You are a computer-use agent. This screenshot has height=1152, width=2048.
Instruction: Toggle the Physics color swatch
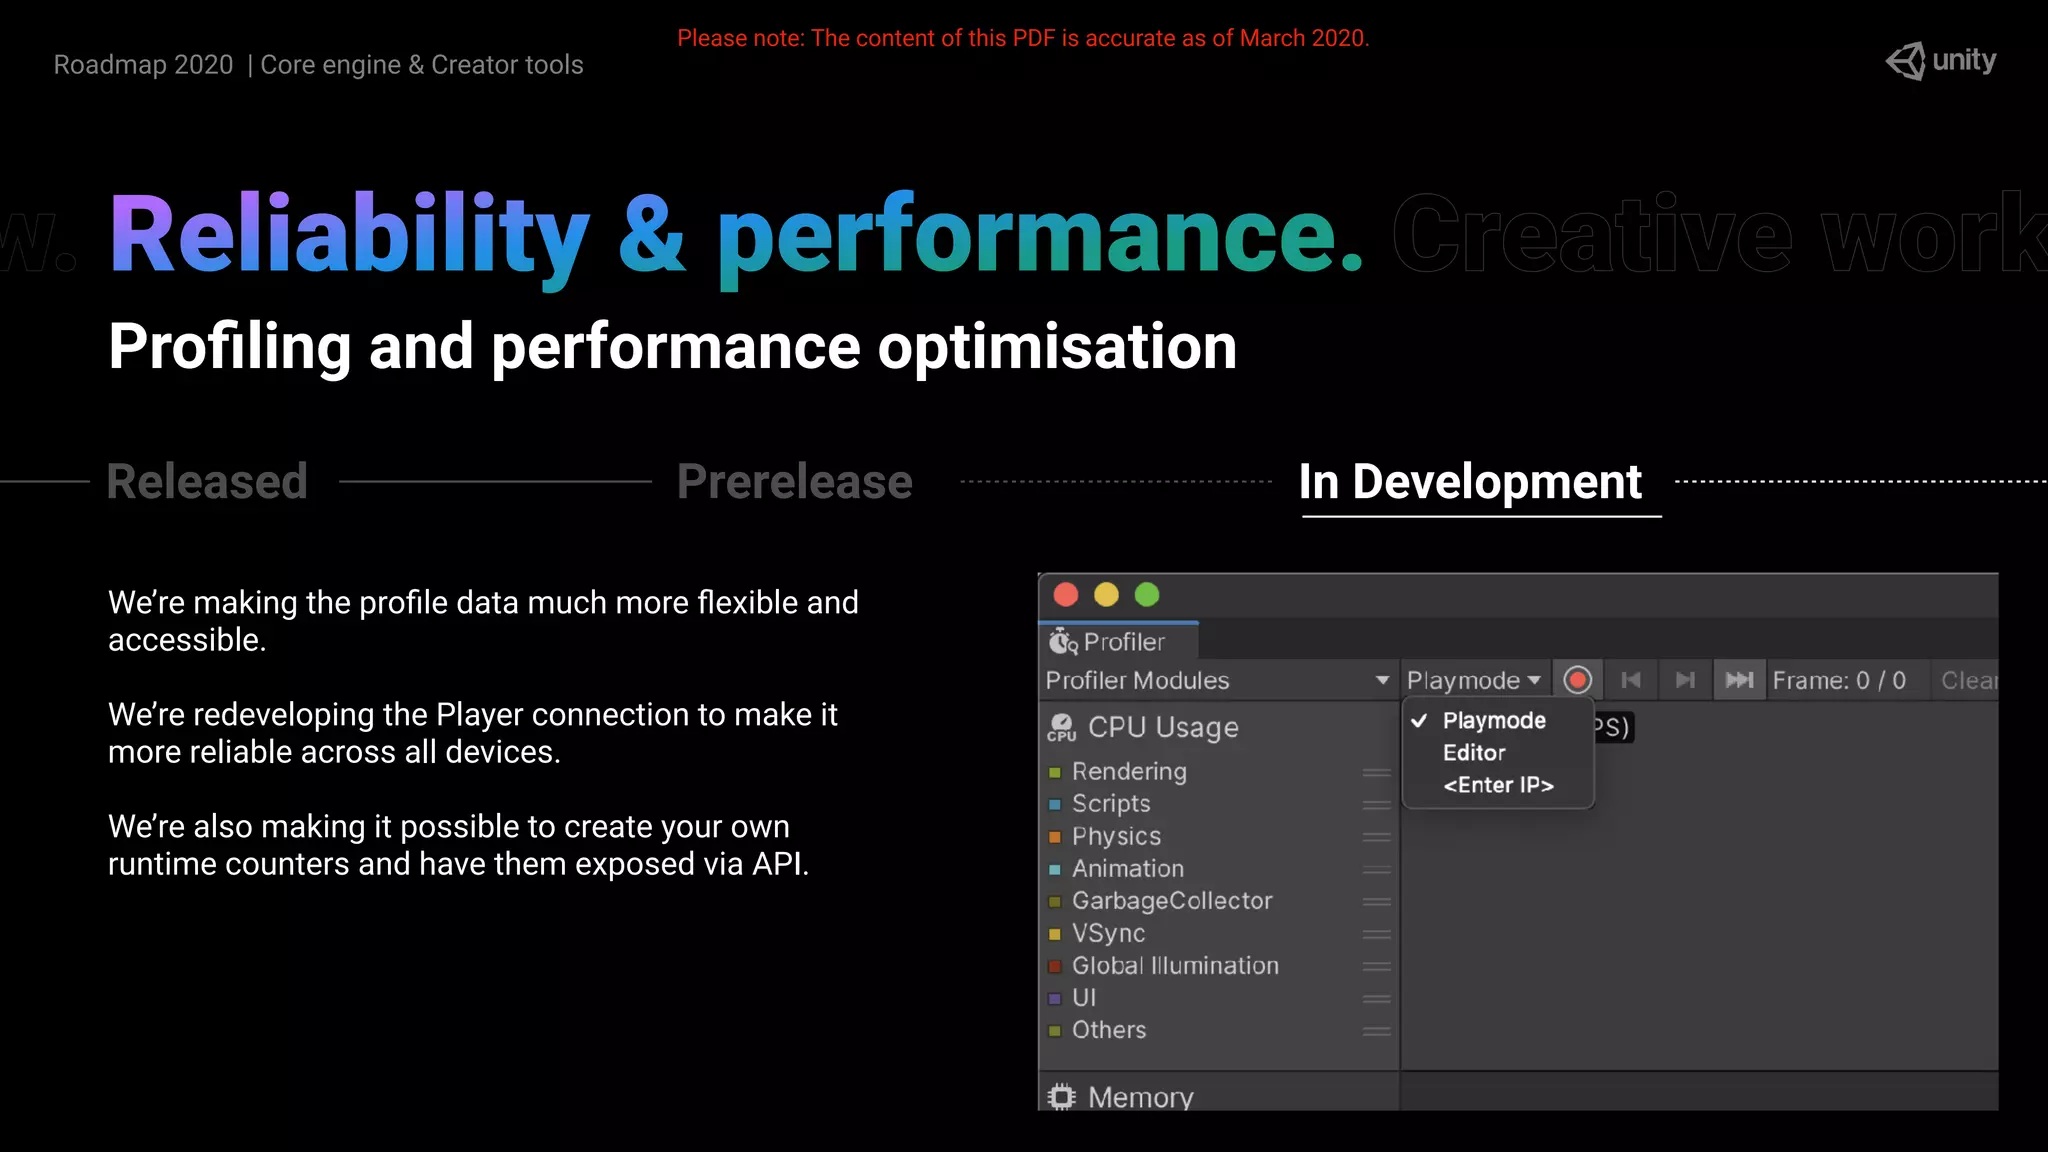click(1054, 837)
